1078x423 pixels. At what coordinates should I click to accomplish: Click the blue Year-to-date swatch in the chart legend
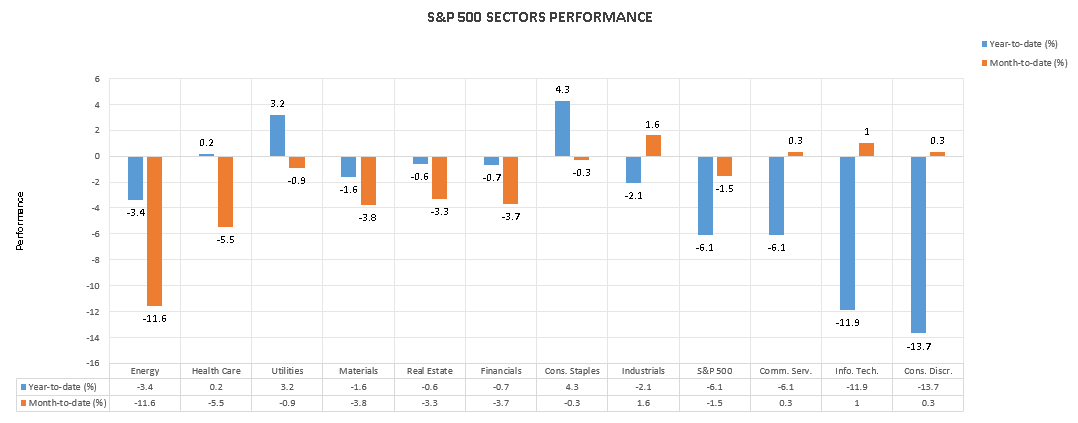(984, 45)
